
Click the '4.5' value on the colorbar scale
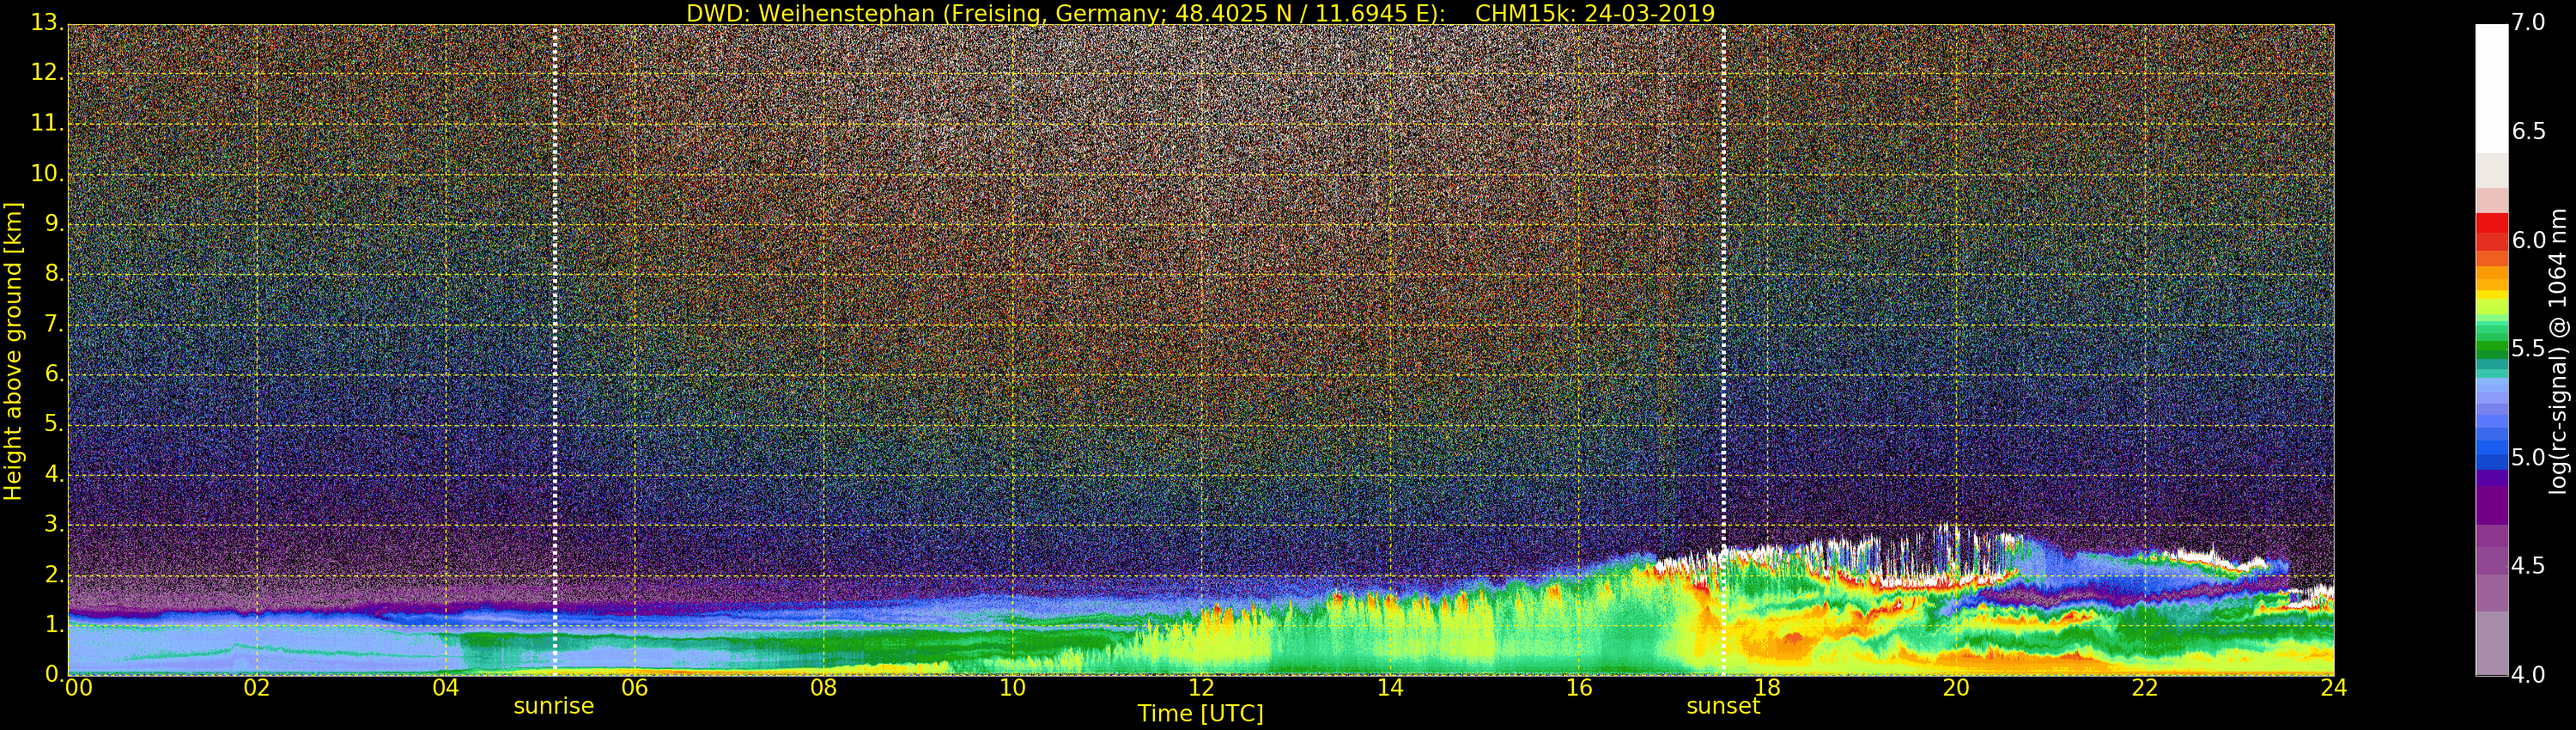point(2528,566)
